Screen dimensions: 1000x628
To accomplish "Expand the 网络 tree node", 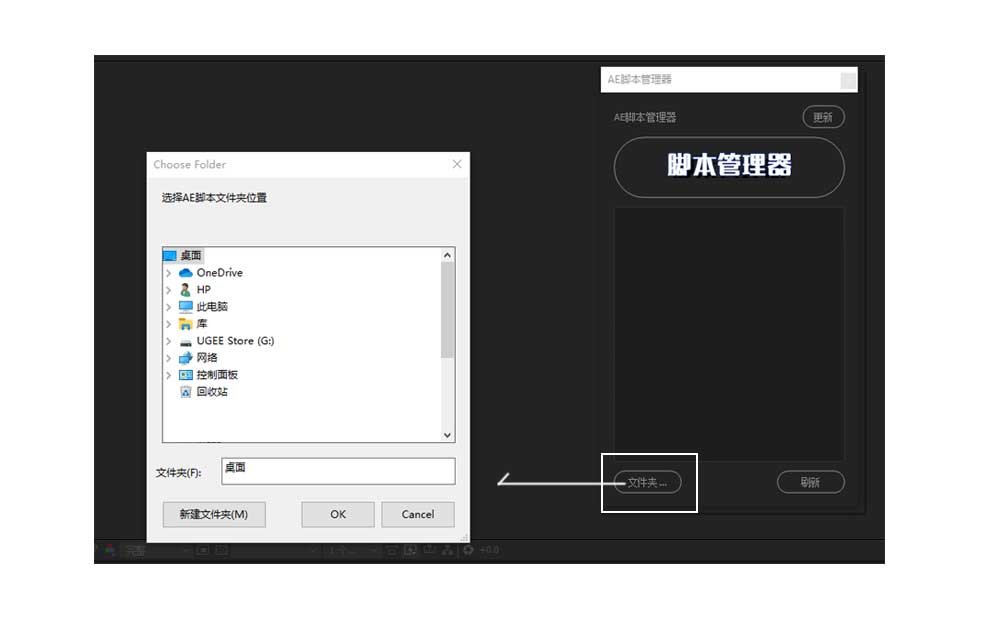I will click(x=168, y=358).
